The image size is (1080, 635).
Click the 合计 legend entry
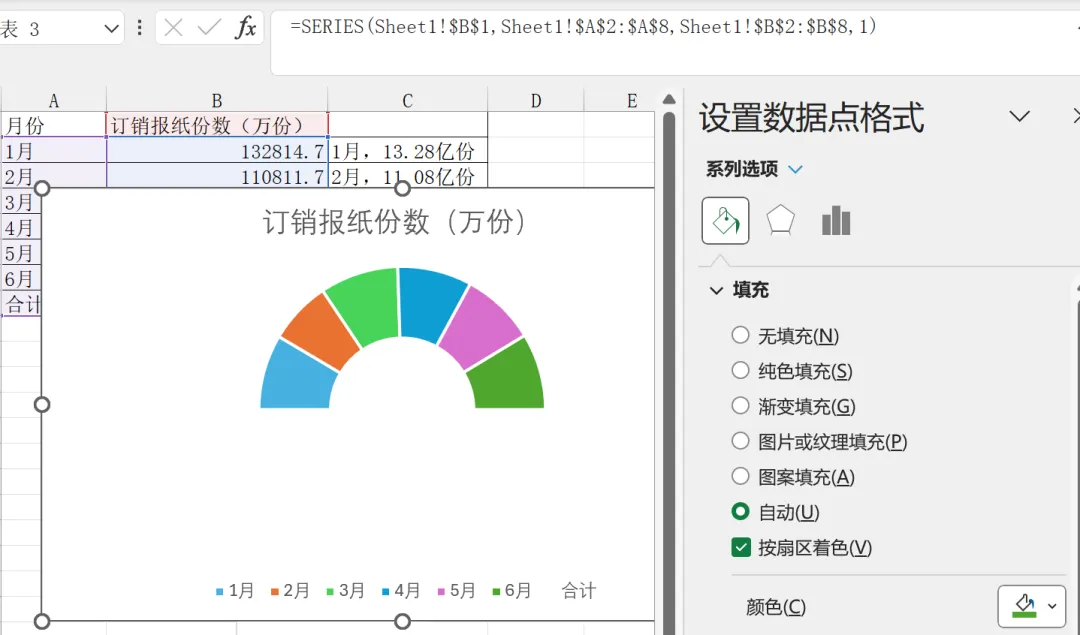pyautogui.click(x=579, y=590)
